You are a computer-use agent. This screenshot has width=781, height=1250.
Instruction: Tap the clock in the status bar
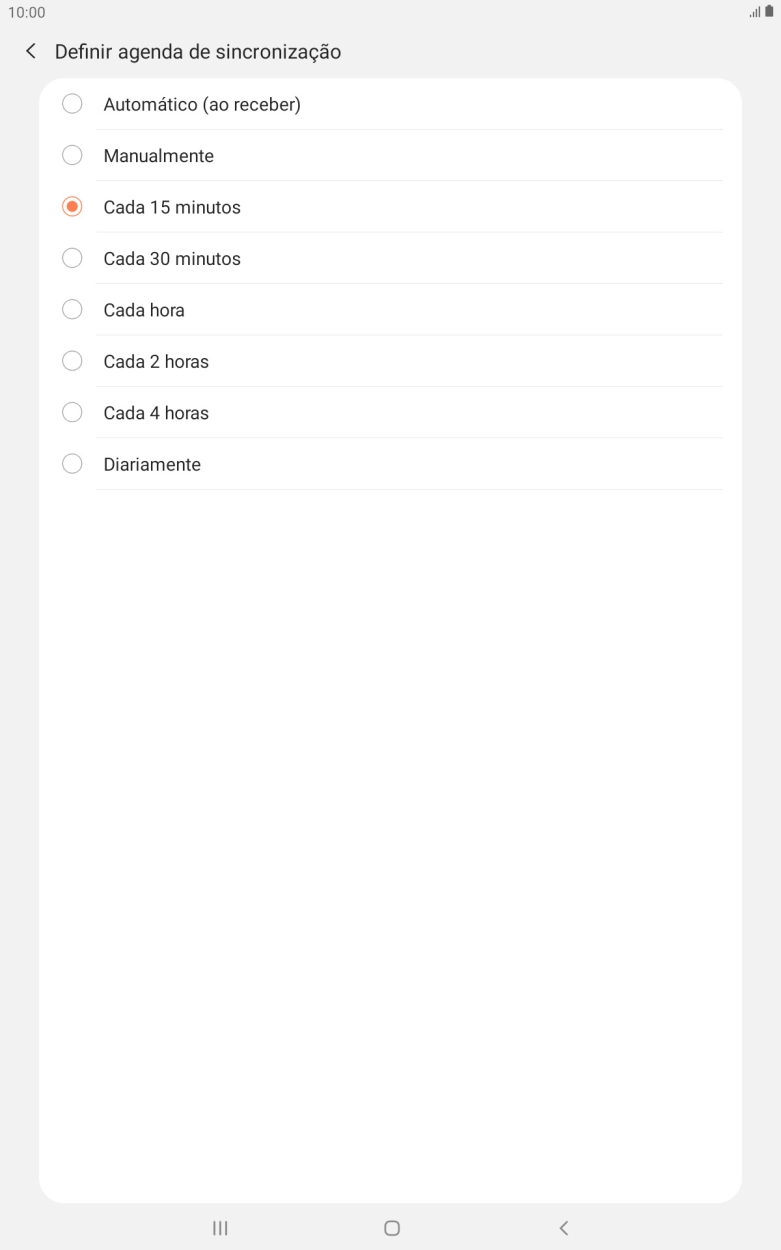click(x=26, y=12)
